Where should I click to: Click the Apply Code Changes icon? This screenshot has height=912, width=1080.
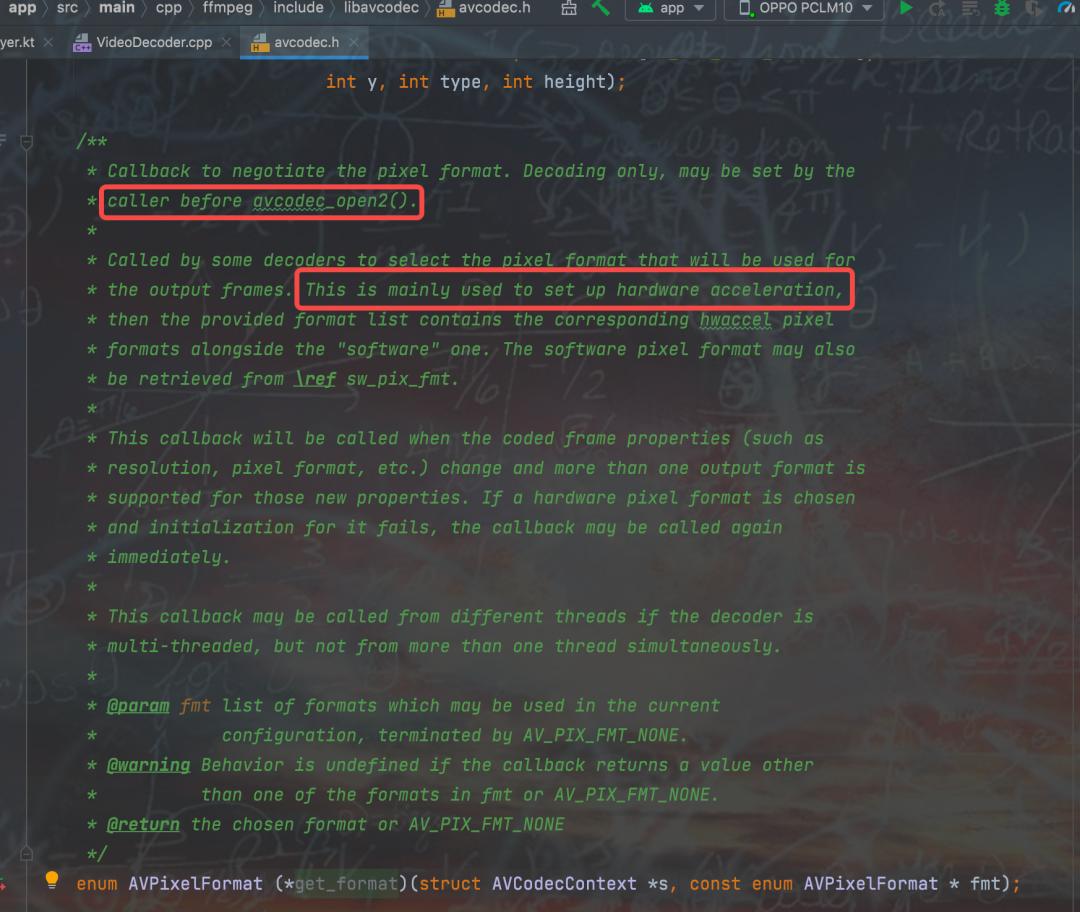point(969,9)
